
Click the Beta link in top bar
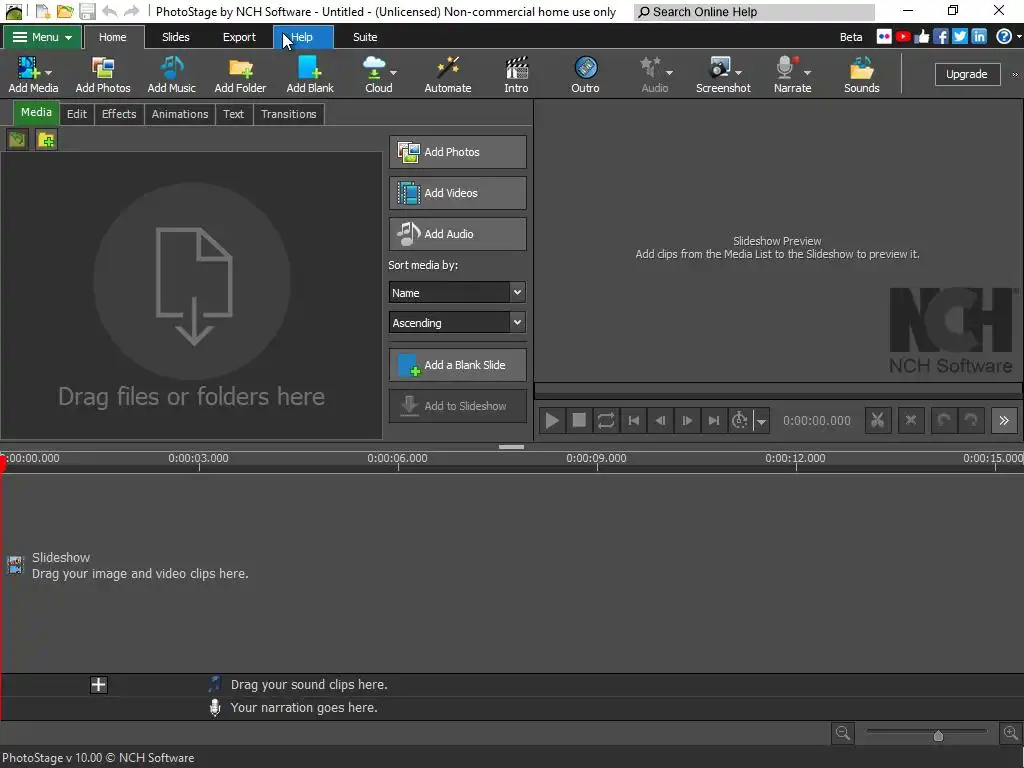pos(851,37)
